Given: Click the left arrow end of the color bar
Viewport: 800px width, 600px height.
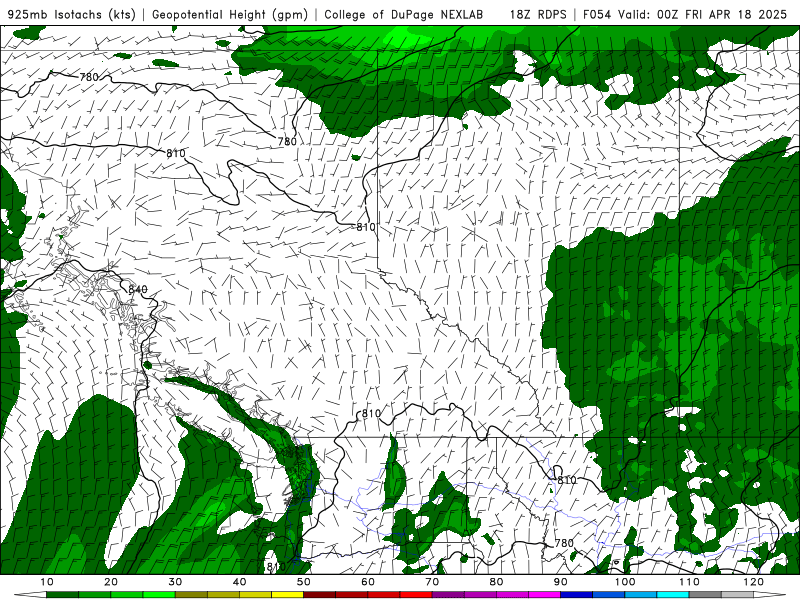Looking at the screenshot, I should (30, 595).
